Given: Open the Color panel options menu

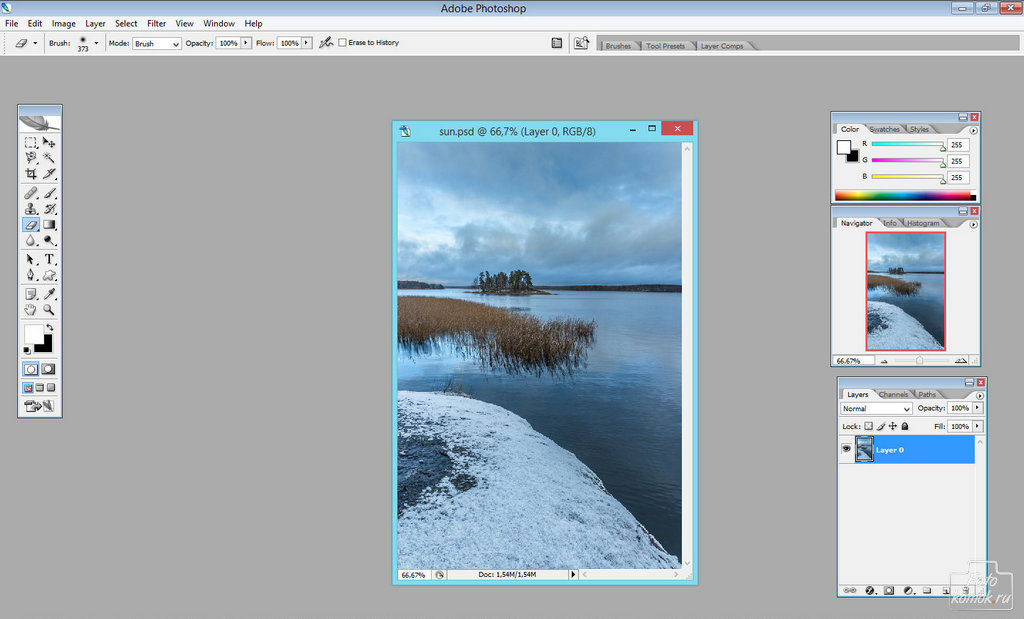Looking at the screenshot, I should tap(973, 130).
